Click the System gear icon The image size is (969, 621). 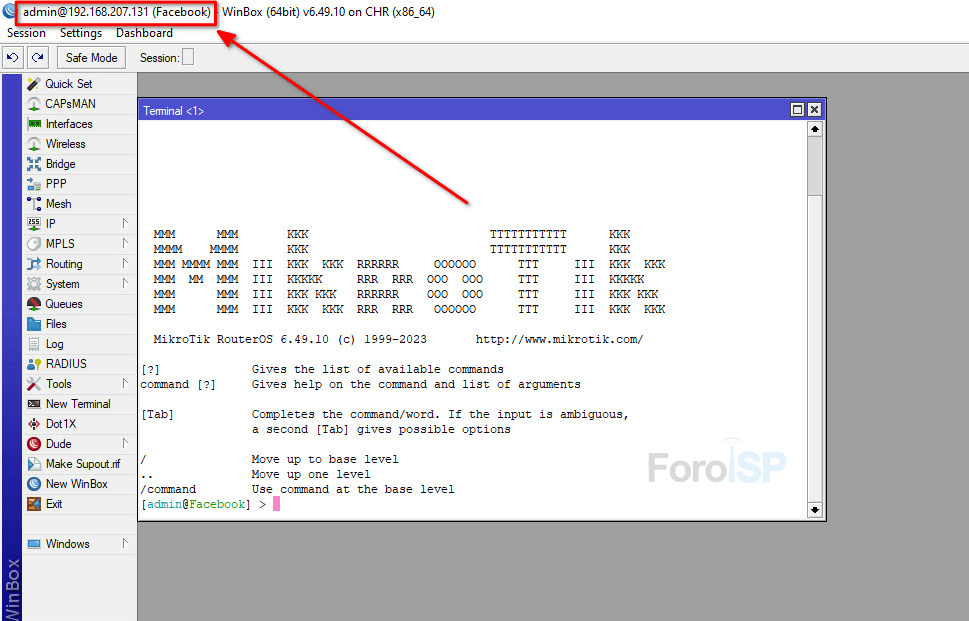pyautogui.click(x=34, y=284)
